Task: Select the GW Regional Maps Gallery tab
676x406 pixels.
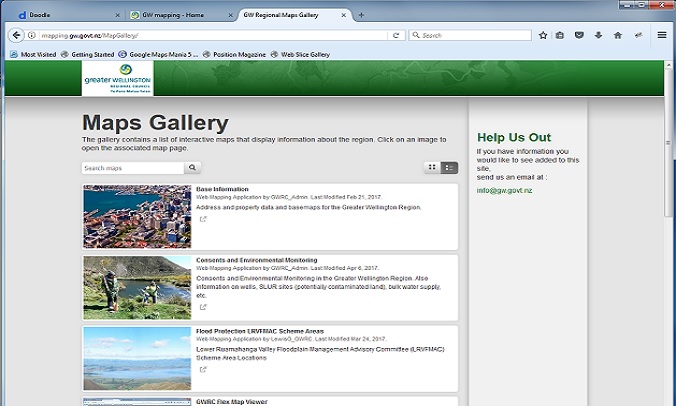Action: [293, 15]
